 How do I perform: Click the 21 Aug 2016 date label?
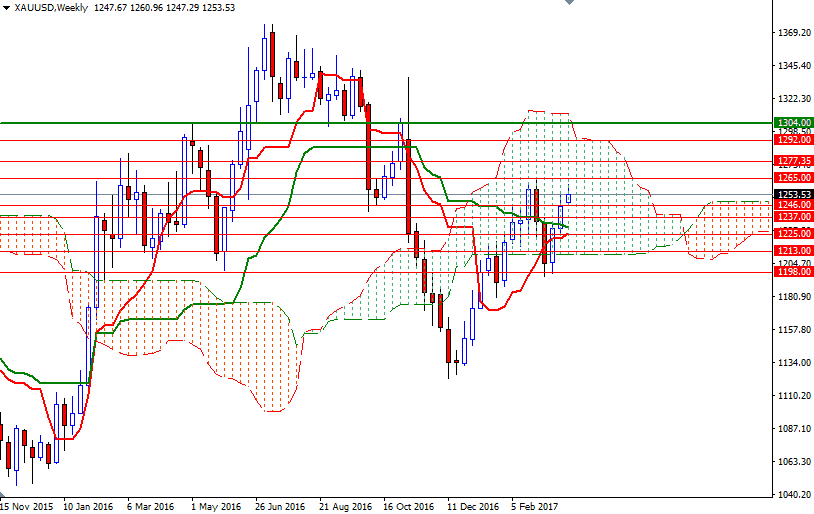pos(345,507)
